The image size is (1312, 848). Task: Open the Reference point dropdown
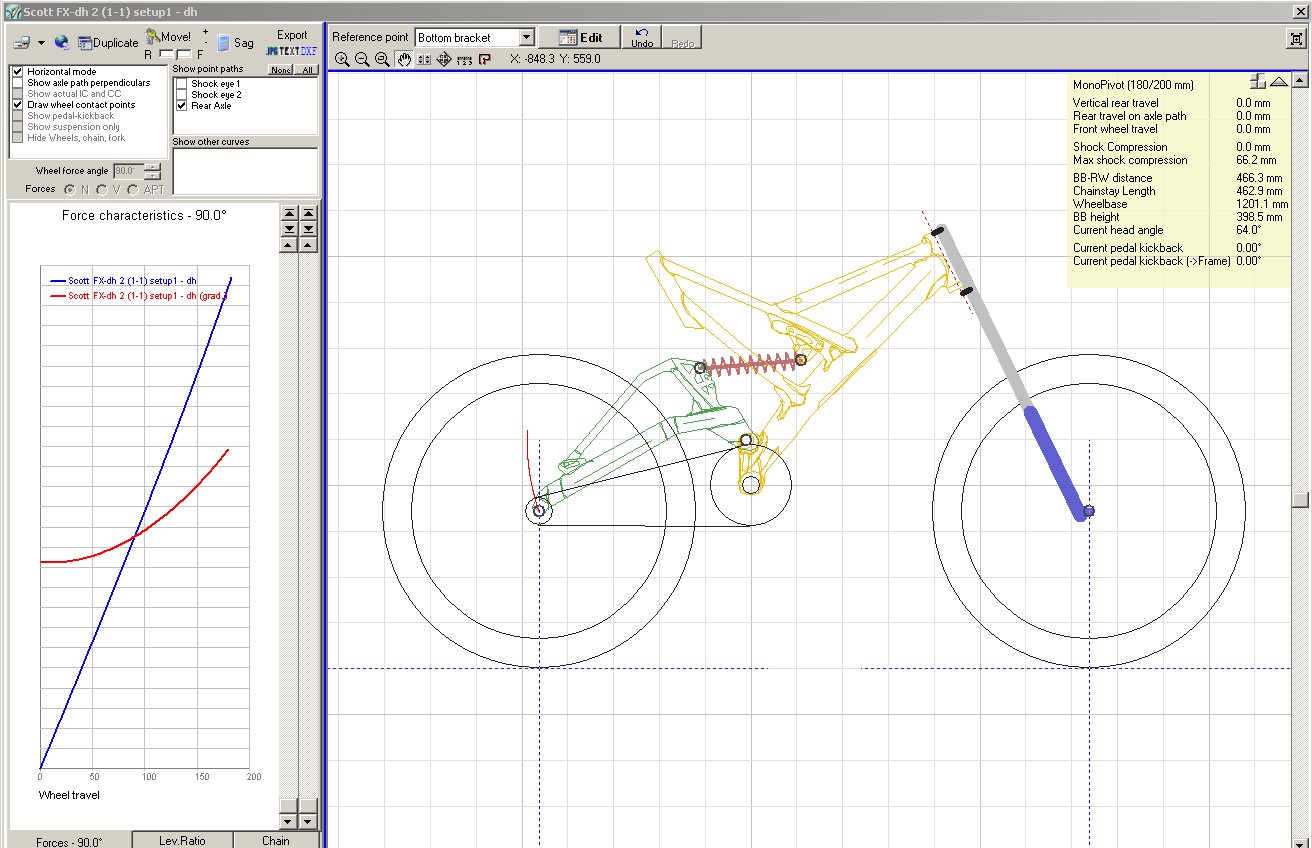click(527, 37)
